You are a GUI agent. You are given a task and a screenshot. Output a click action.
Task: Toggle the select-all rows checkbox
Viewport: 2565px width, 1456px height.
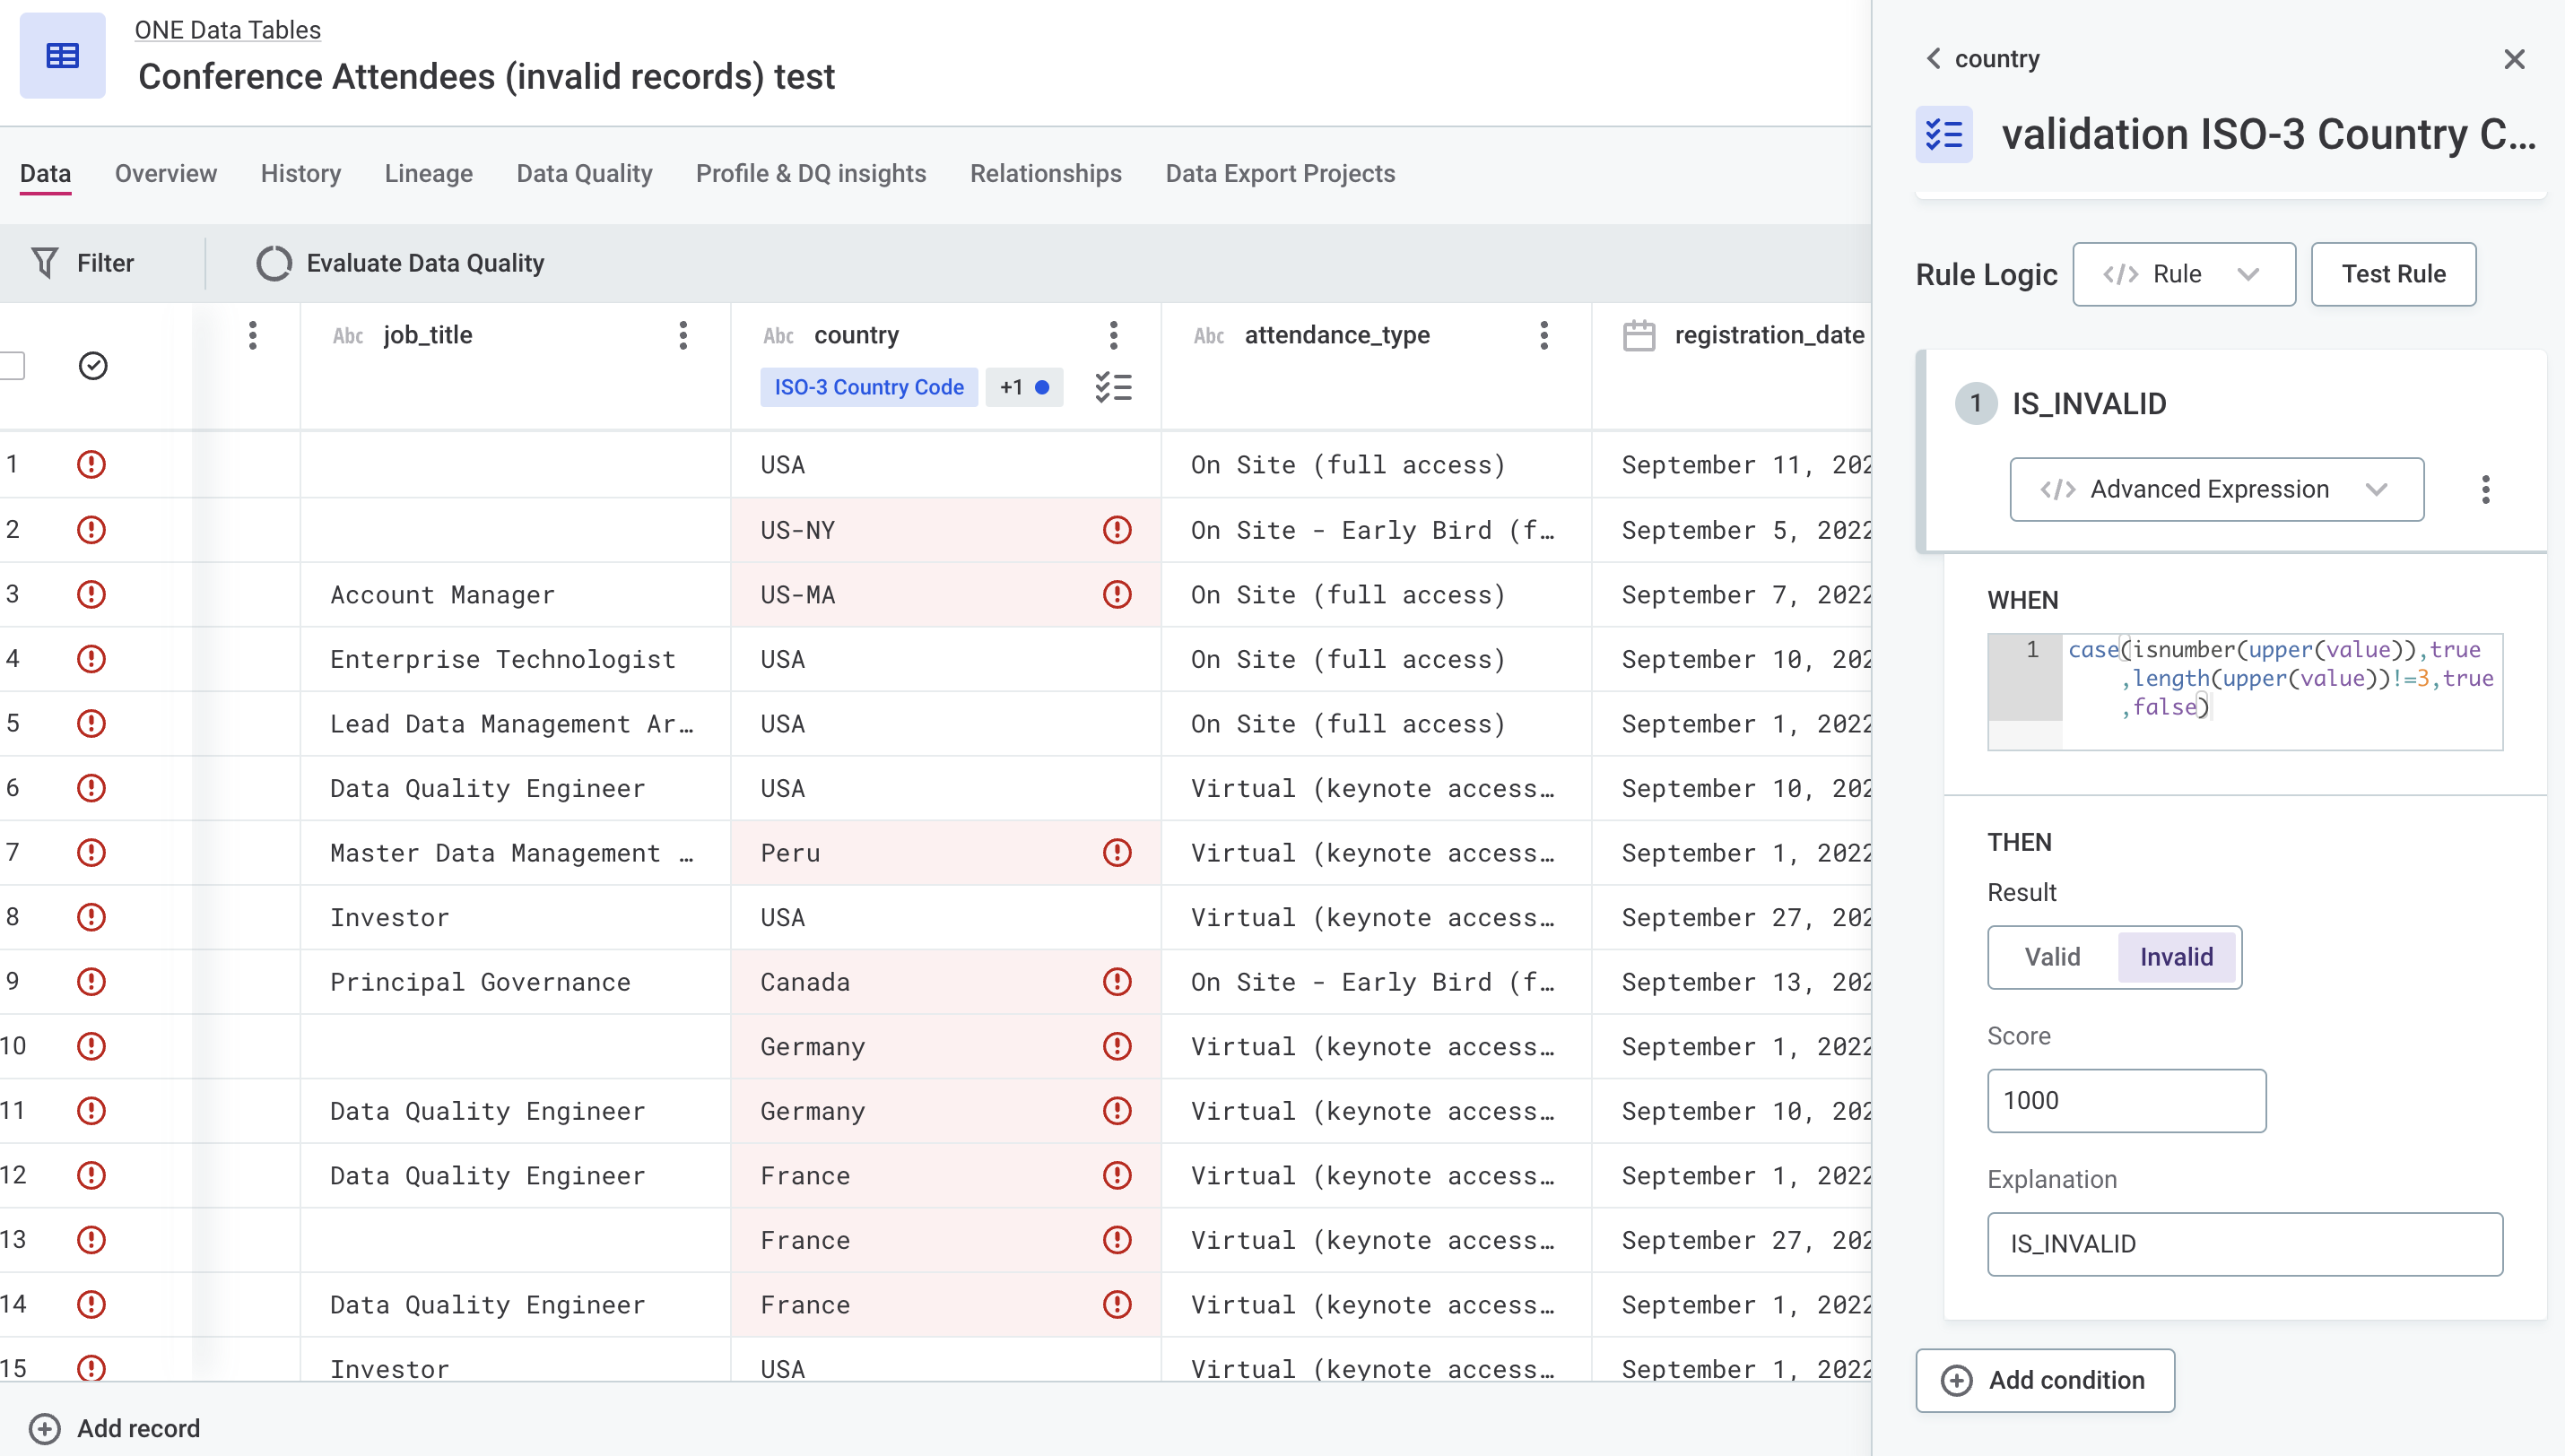click(x=12, y=366)
